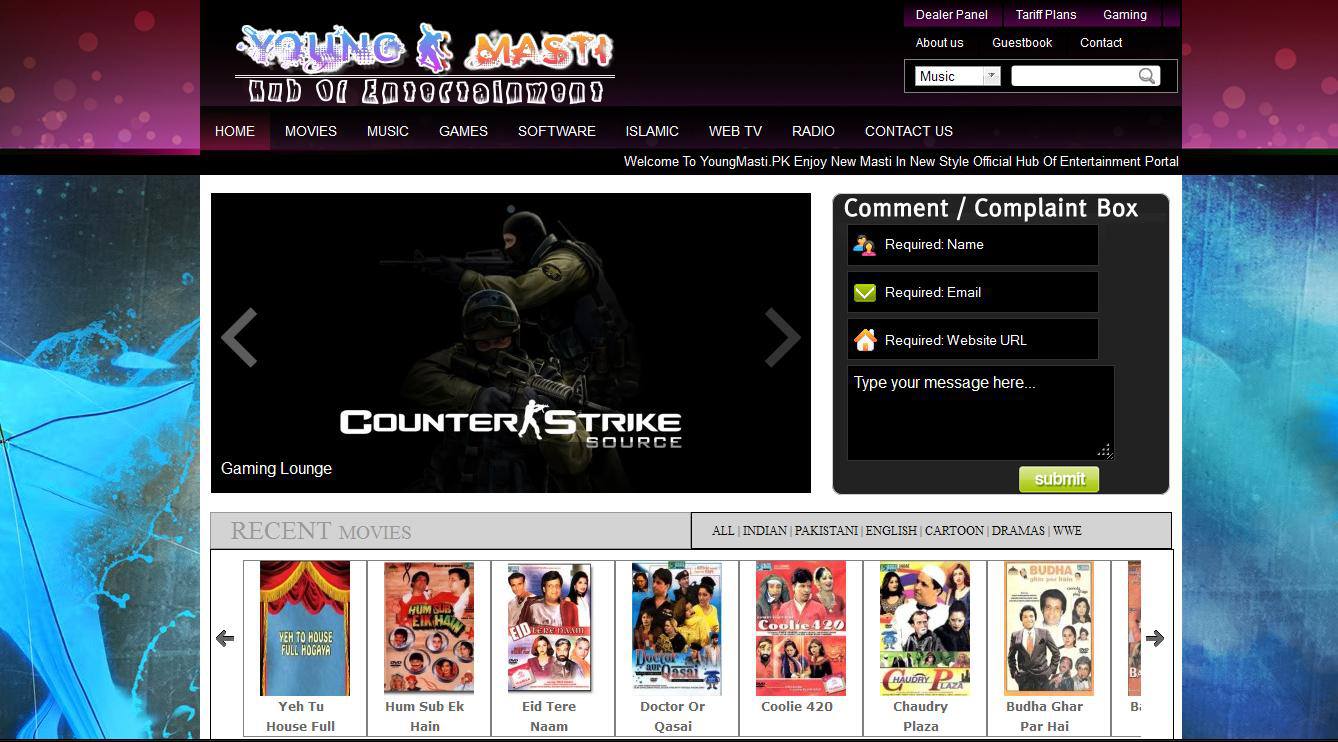Focus the Required: Name field
The width and height of the screenshot is (1338, 742).
point(973,245)
